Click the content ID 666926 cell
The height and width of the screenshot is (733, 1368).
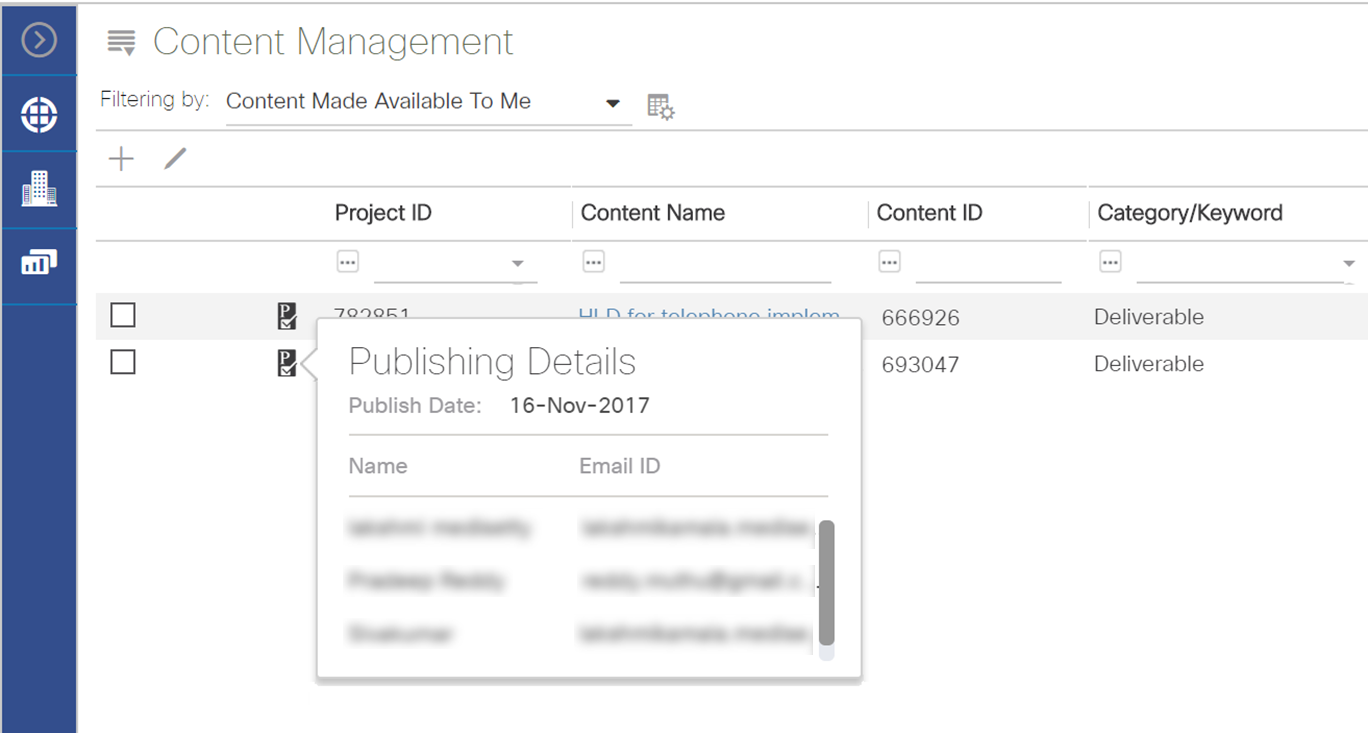coord(921,318)
